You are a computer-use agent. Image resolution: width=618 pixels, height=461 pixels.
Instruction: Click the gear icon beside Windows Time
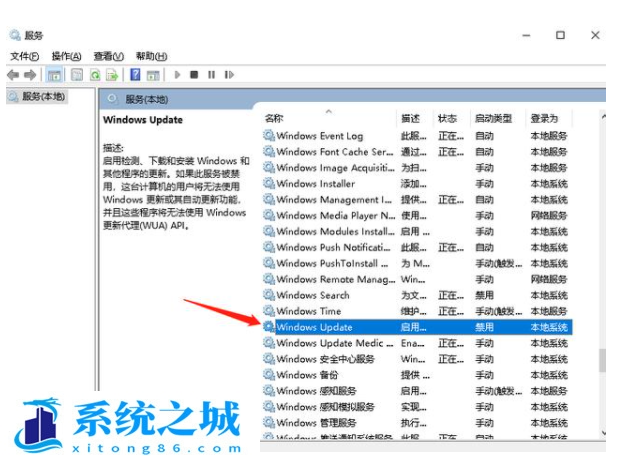pyautogui.click(x=269, y=311)
